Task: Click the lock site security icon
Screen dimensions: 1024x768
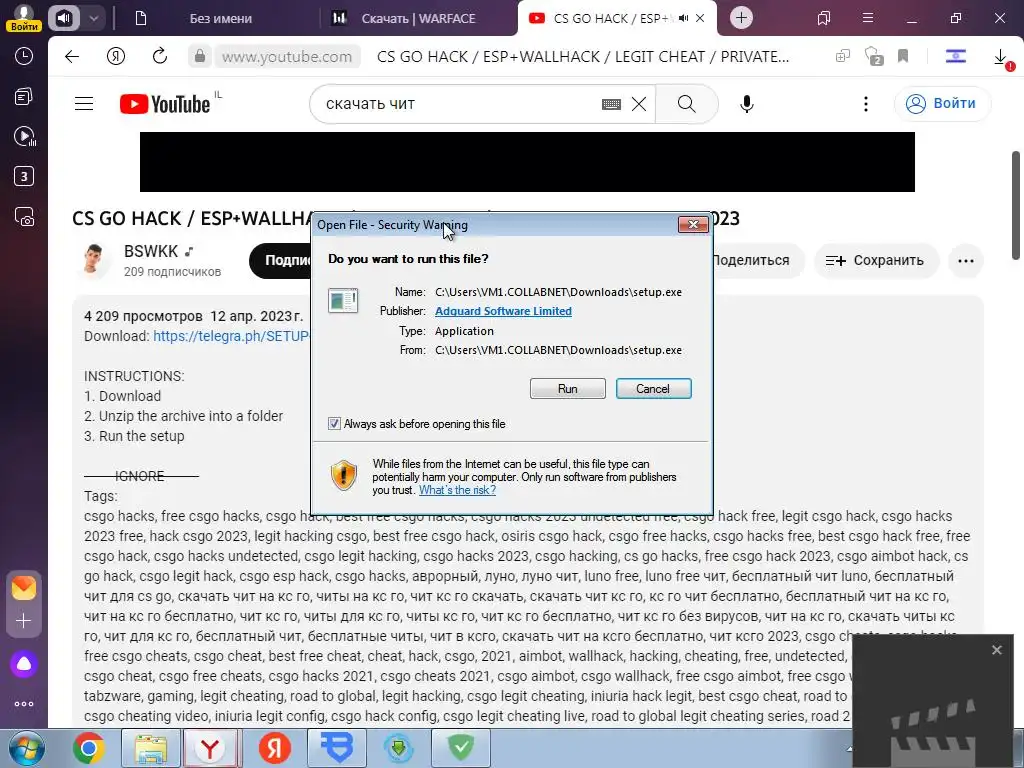Action: 200,57
